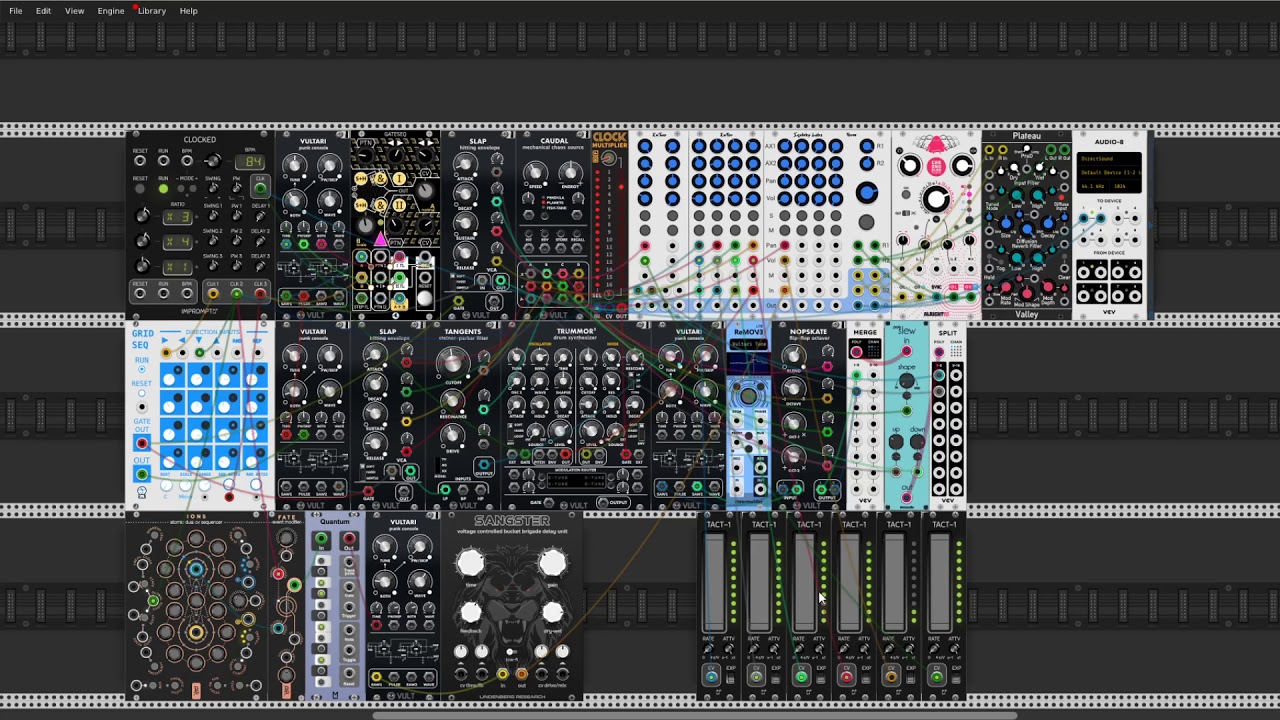Click the time knob on Sangster
The height and width of the screenshot is (720, 1280).
(x=470, y=564)
